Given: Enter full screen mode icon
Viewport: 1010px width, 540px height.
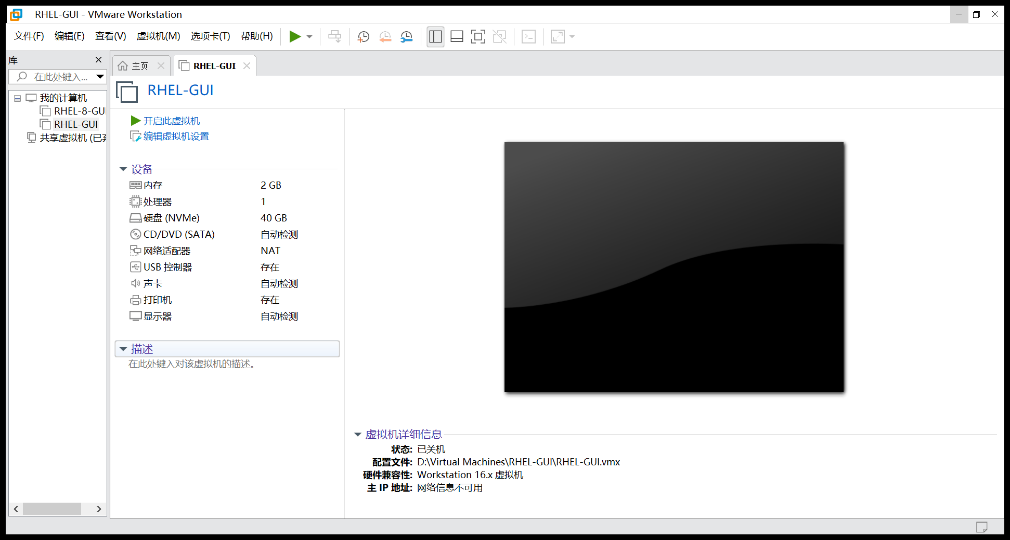Looking at the screenshot, I should [x=478, y=37].
